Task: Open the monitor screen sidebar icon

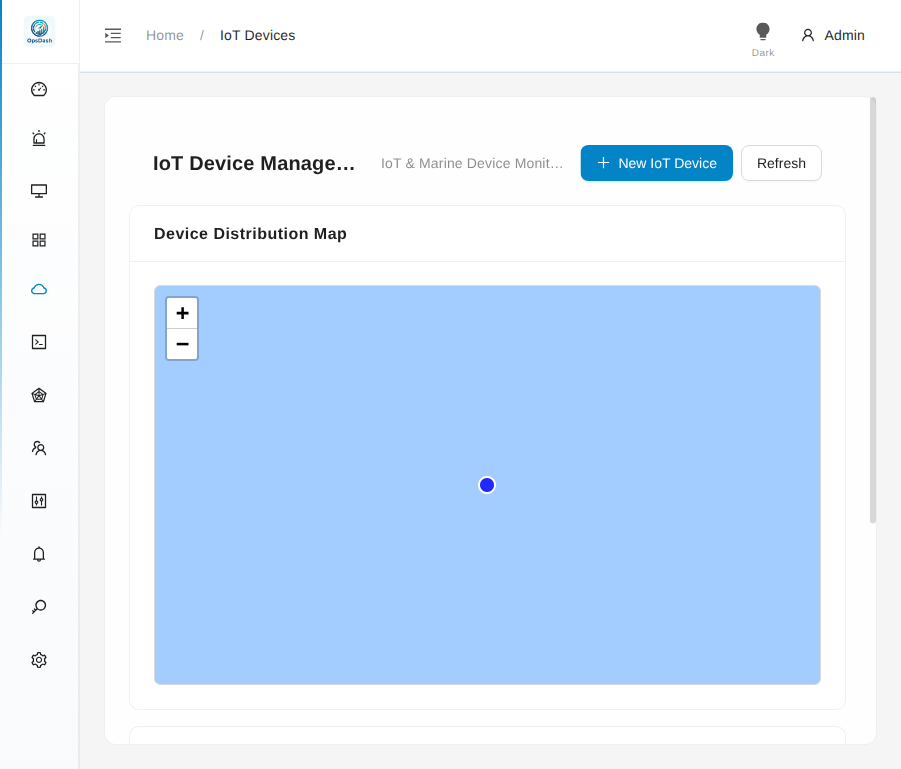Action: point(39,191)
